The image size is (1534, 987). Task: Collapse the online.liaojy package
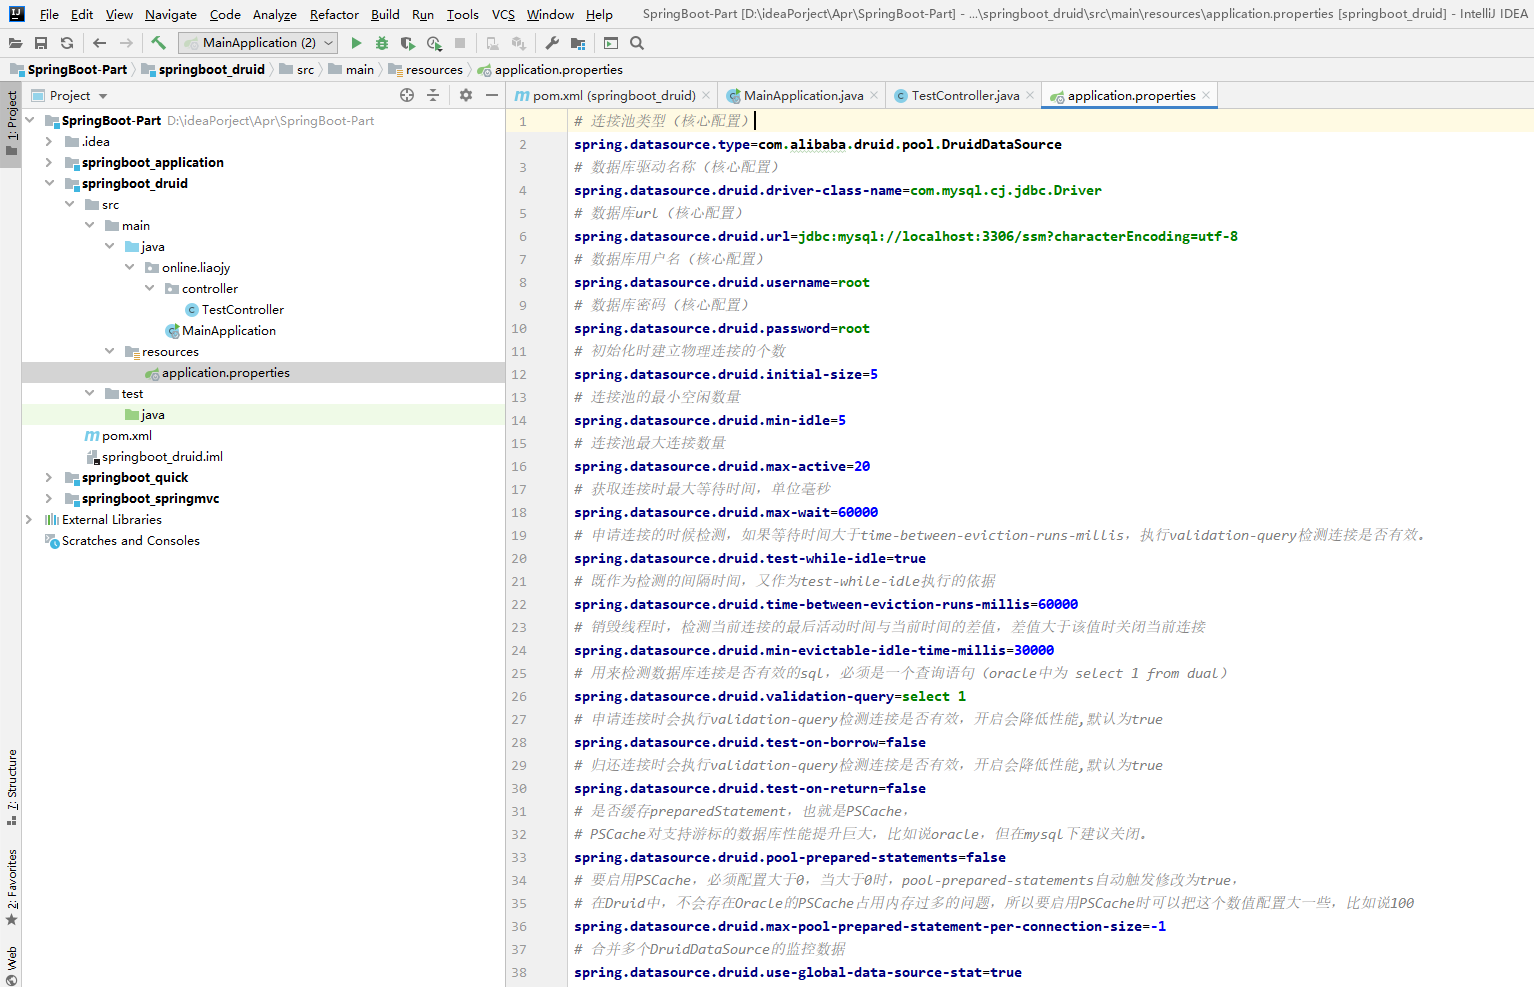click(x=129, y=268)
